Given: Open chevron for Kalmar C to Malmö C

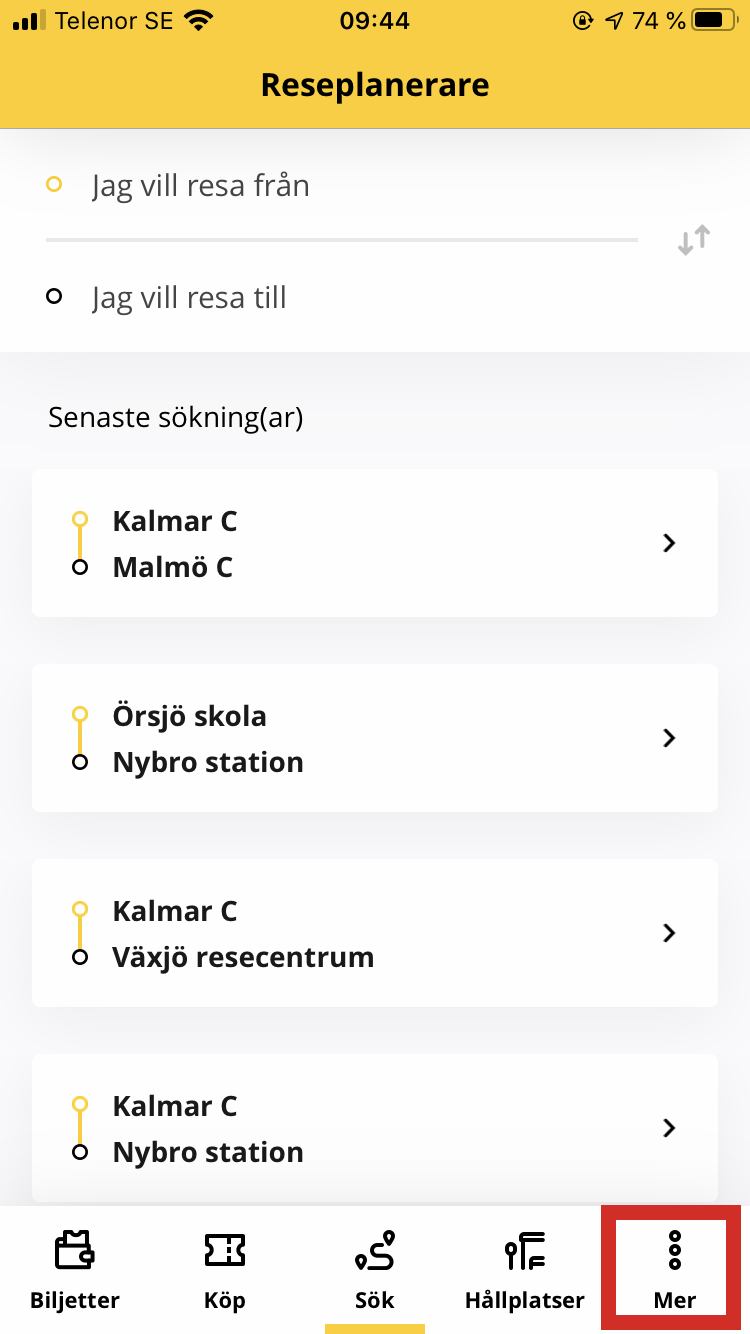Looking at the screenshot, I should click(669, 543).
